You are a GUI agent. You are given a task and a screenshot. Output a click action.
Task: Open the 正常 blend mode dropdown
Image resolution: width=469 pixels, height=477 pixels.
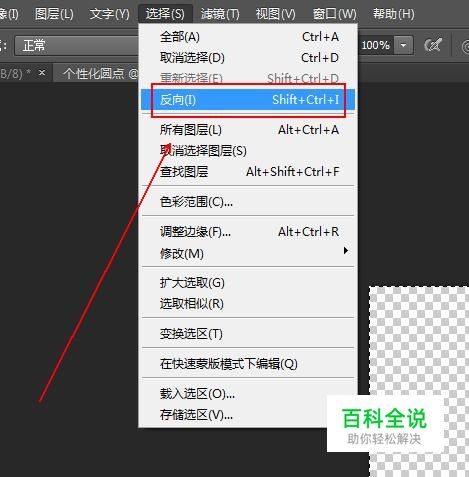tap(77, 45)
